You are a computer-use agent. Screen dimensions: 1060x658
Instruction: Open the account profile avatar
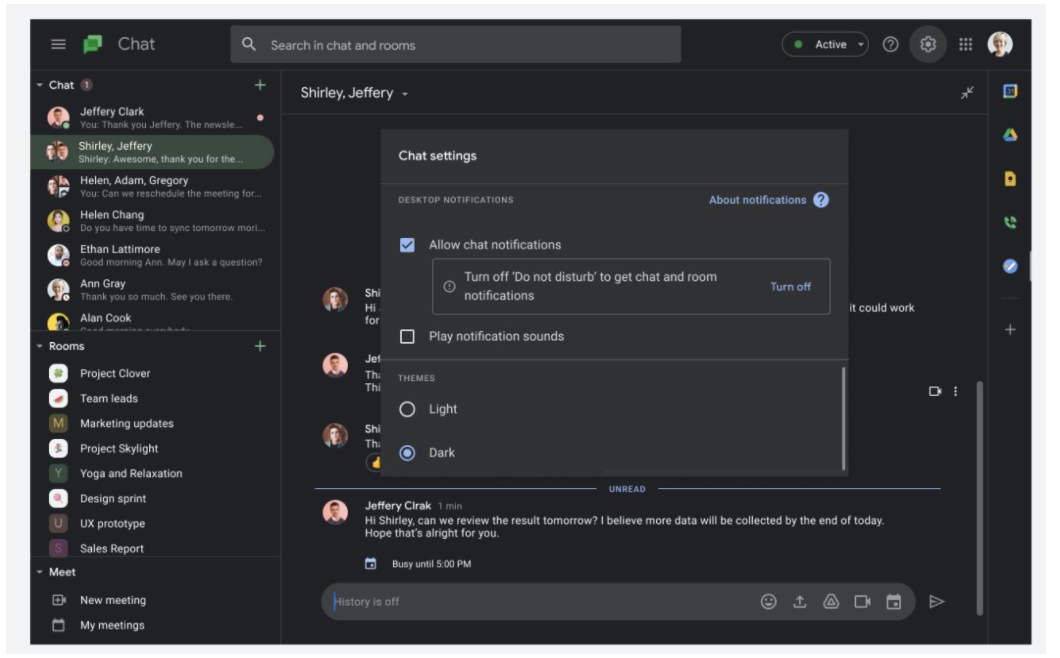point(1000,45)
